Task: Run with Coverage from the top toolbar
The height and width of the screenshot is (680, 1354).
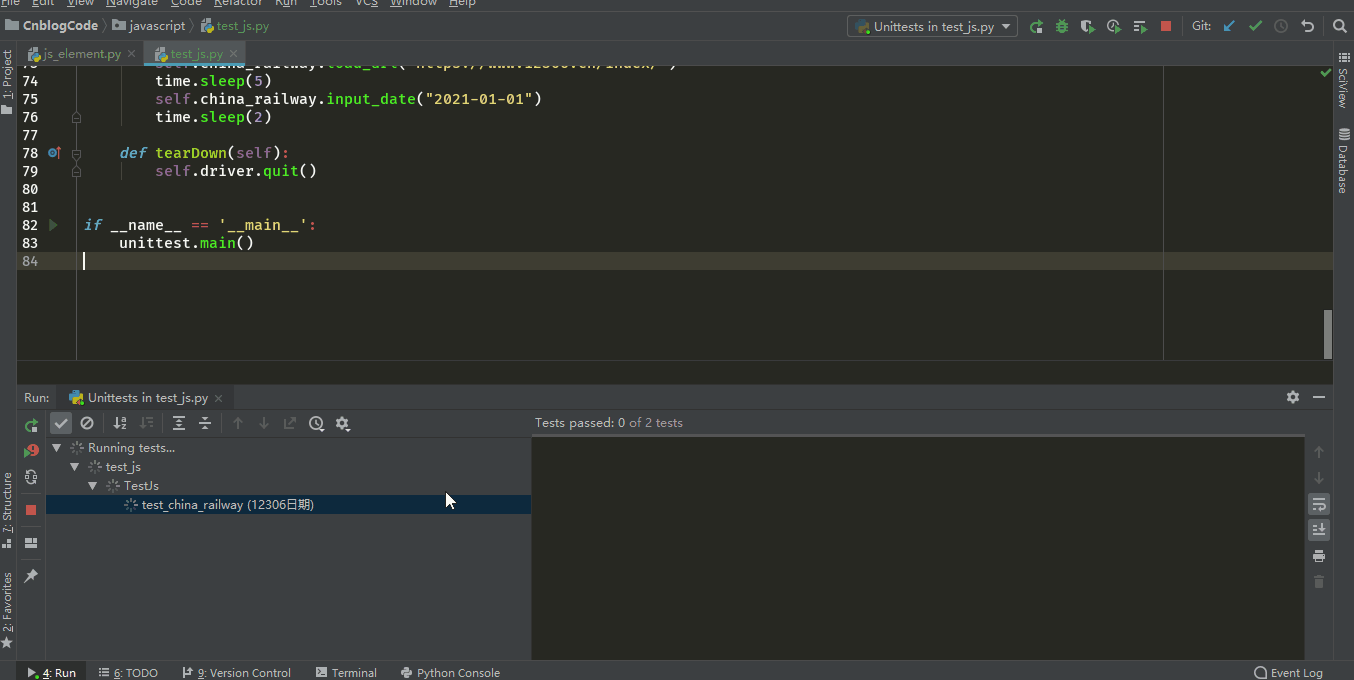Action: (1088, 27)
